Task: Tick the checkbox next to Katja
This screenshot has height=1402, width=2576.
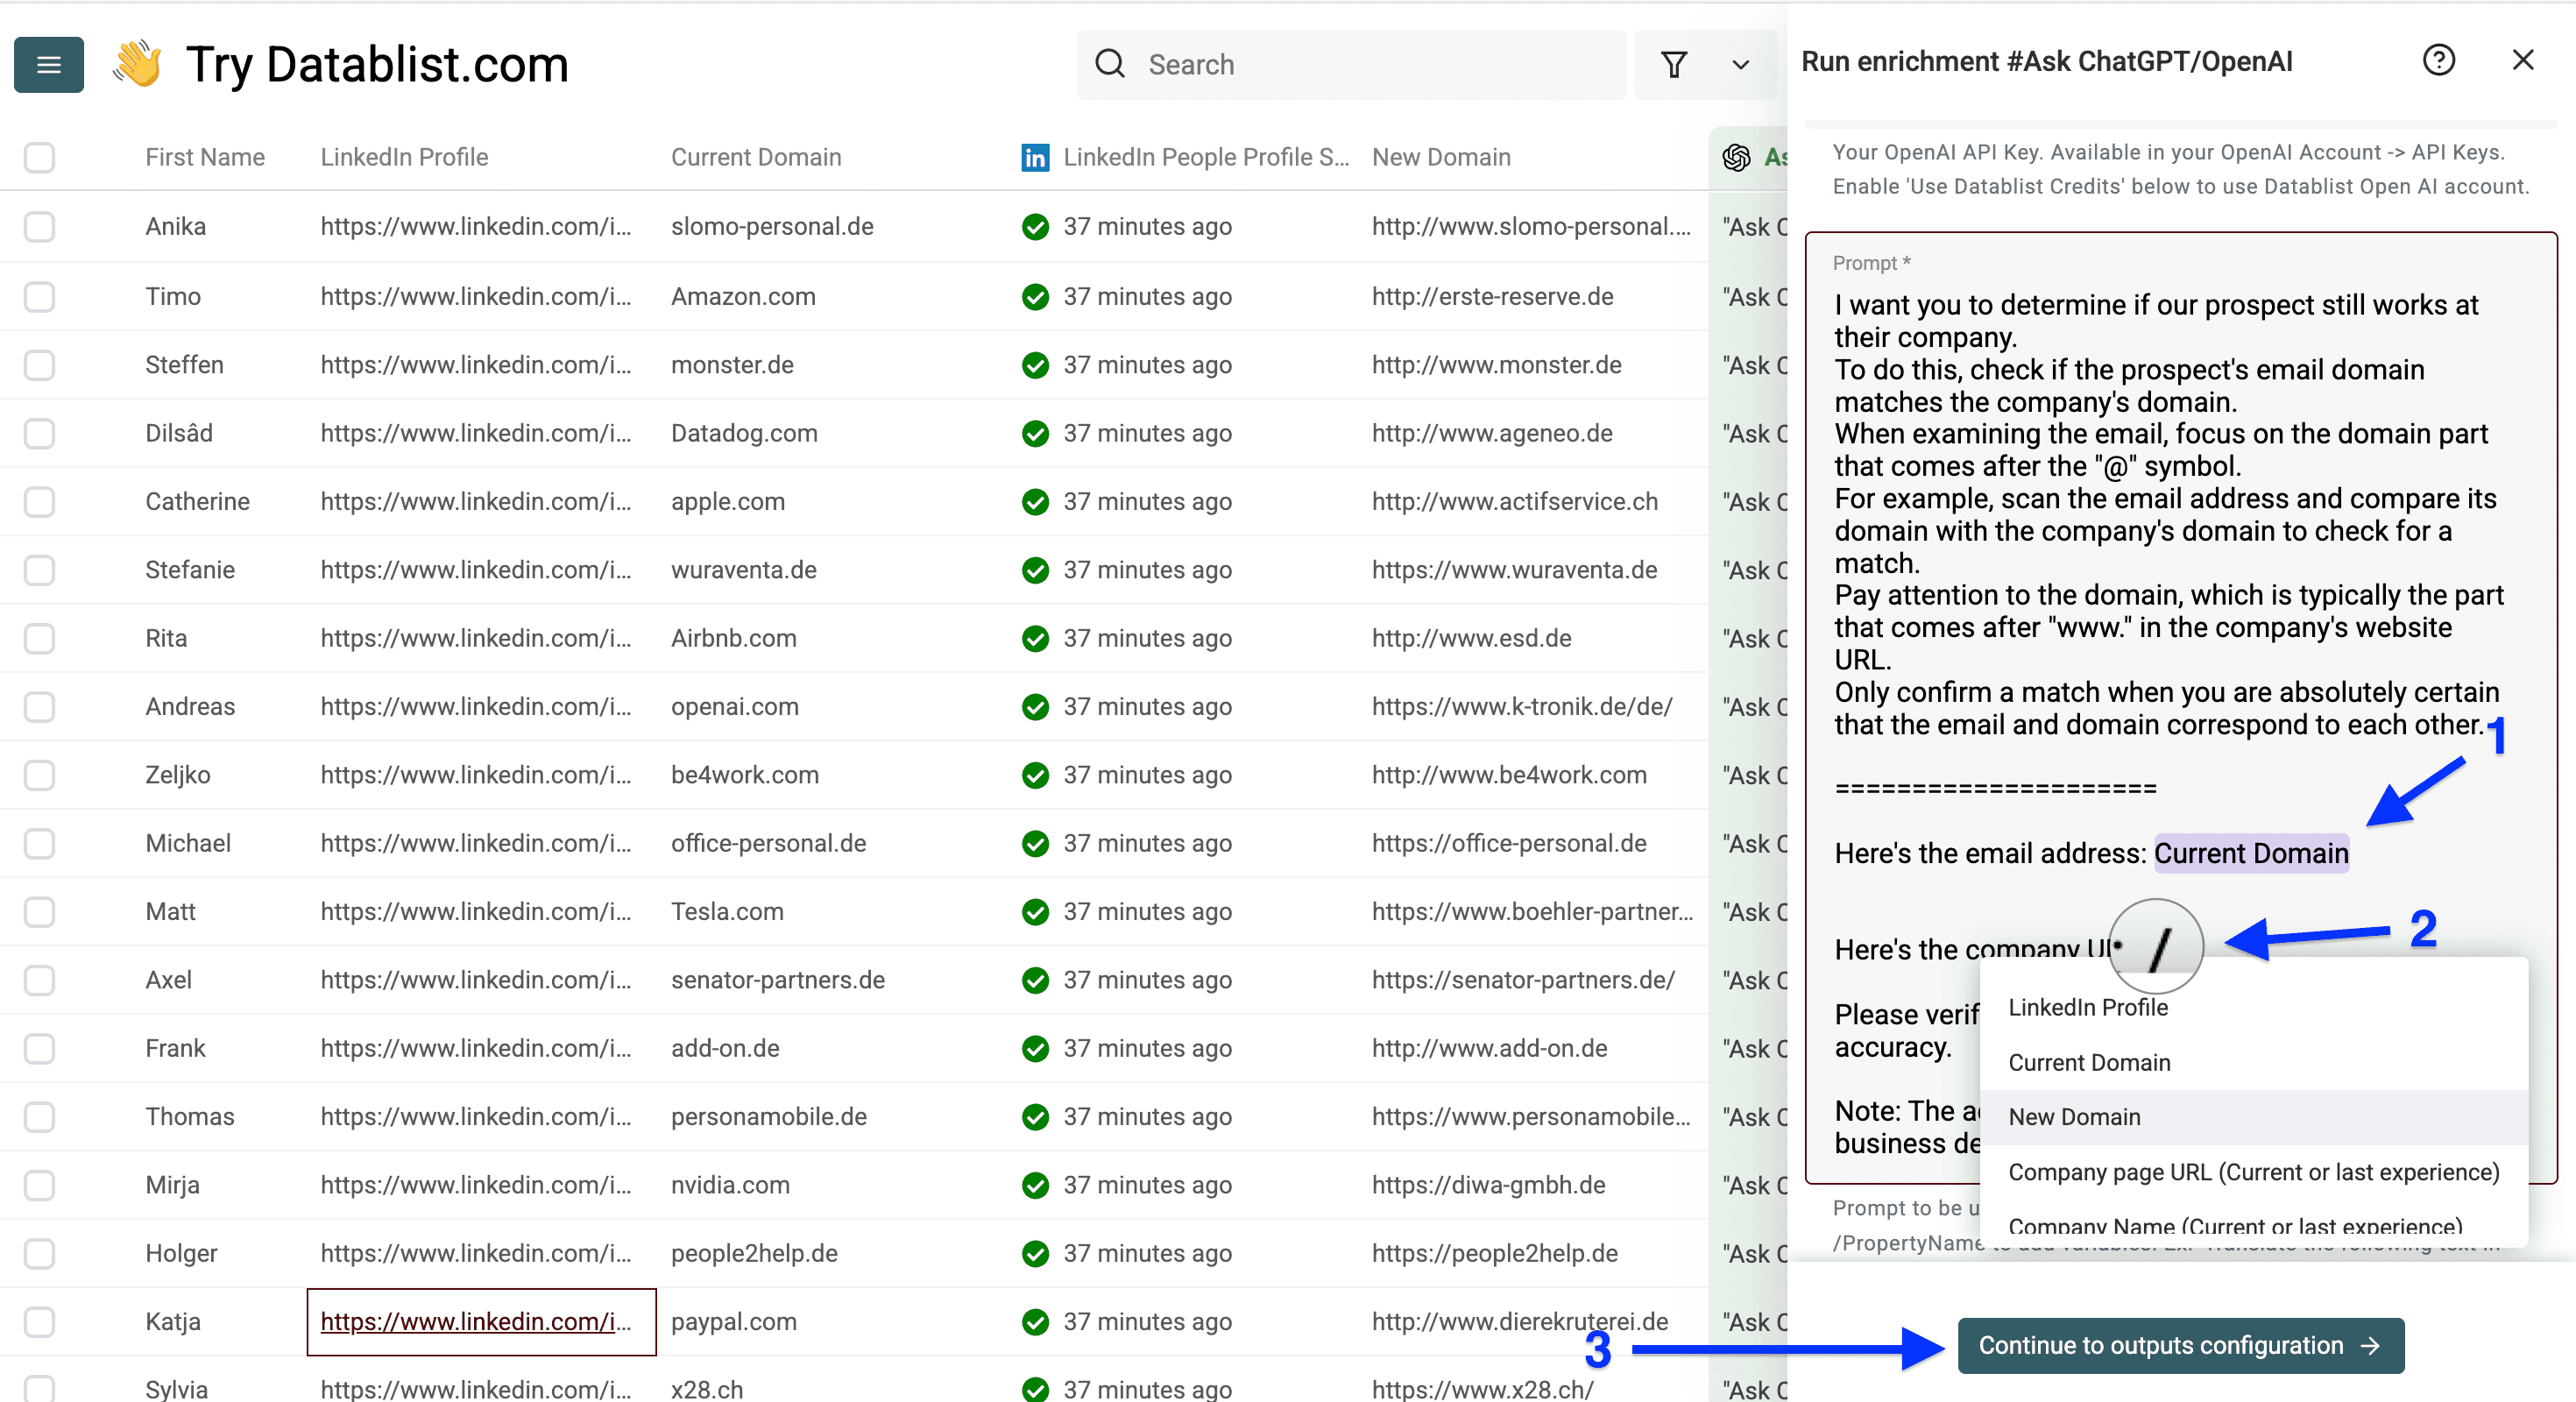Action: click(x=39, y=1322)
